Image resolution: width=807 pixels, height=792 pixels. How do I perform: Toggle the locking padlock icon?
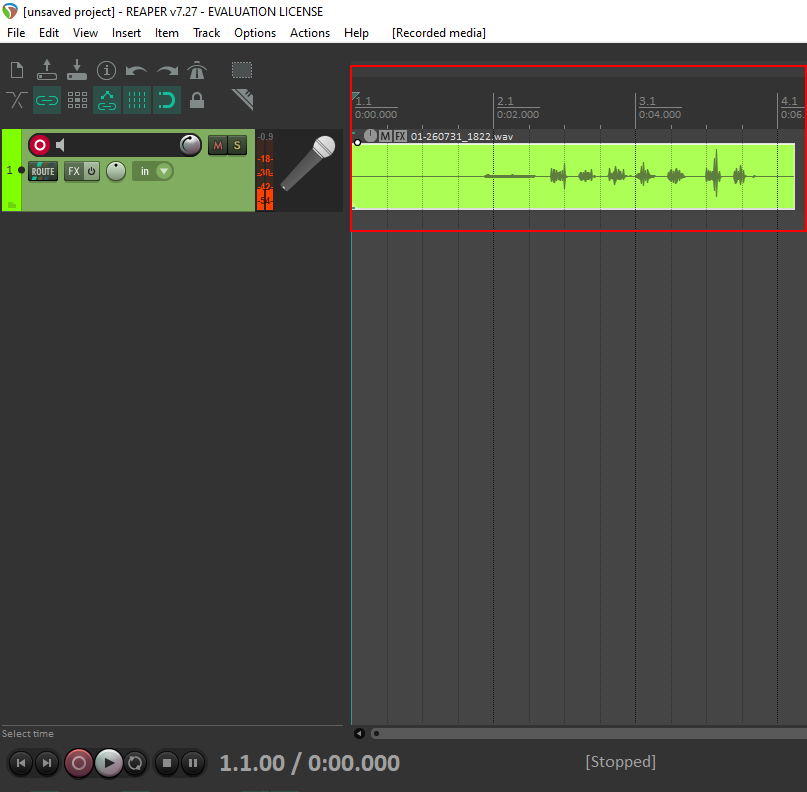(x=197, y=100)
